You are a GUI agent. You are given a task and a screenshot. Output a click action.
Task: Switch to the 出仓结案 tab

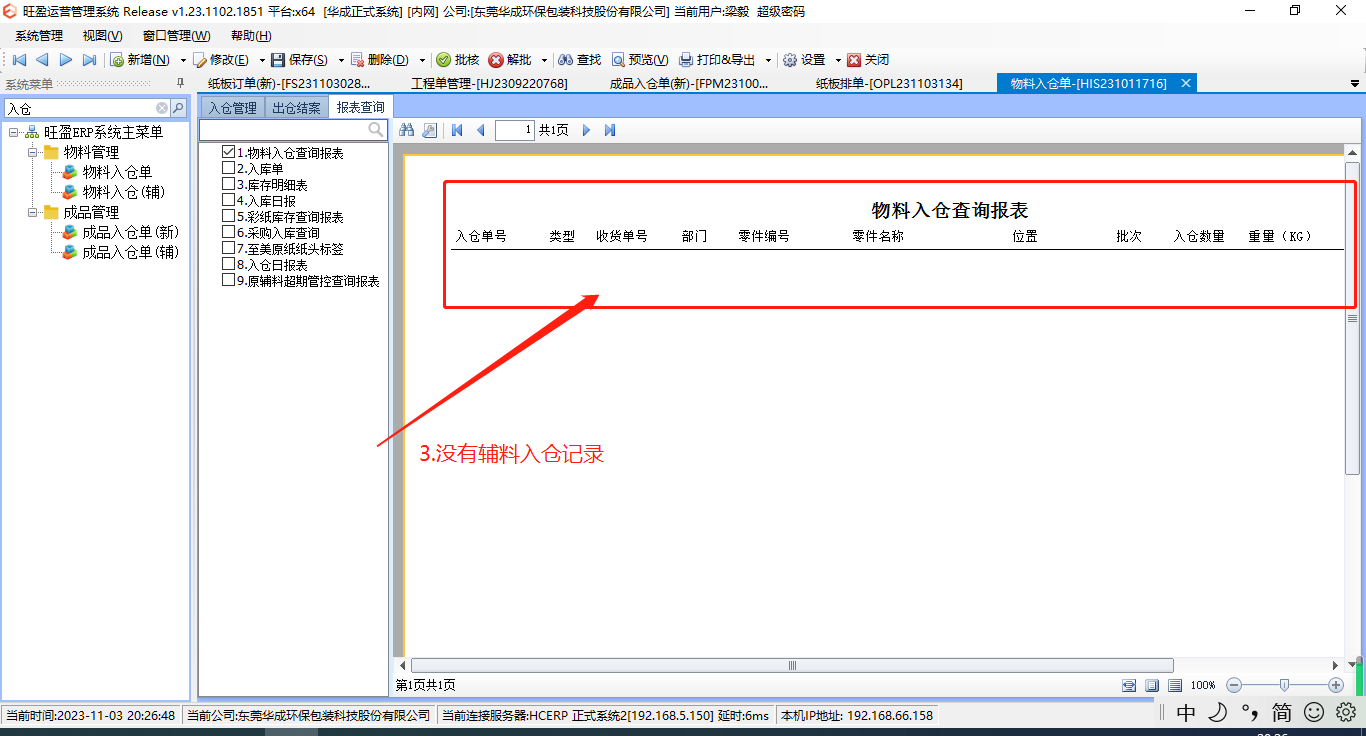(296, 108)
